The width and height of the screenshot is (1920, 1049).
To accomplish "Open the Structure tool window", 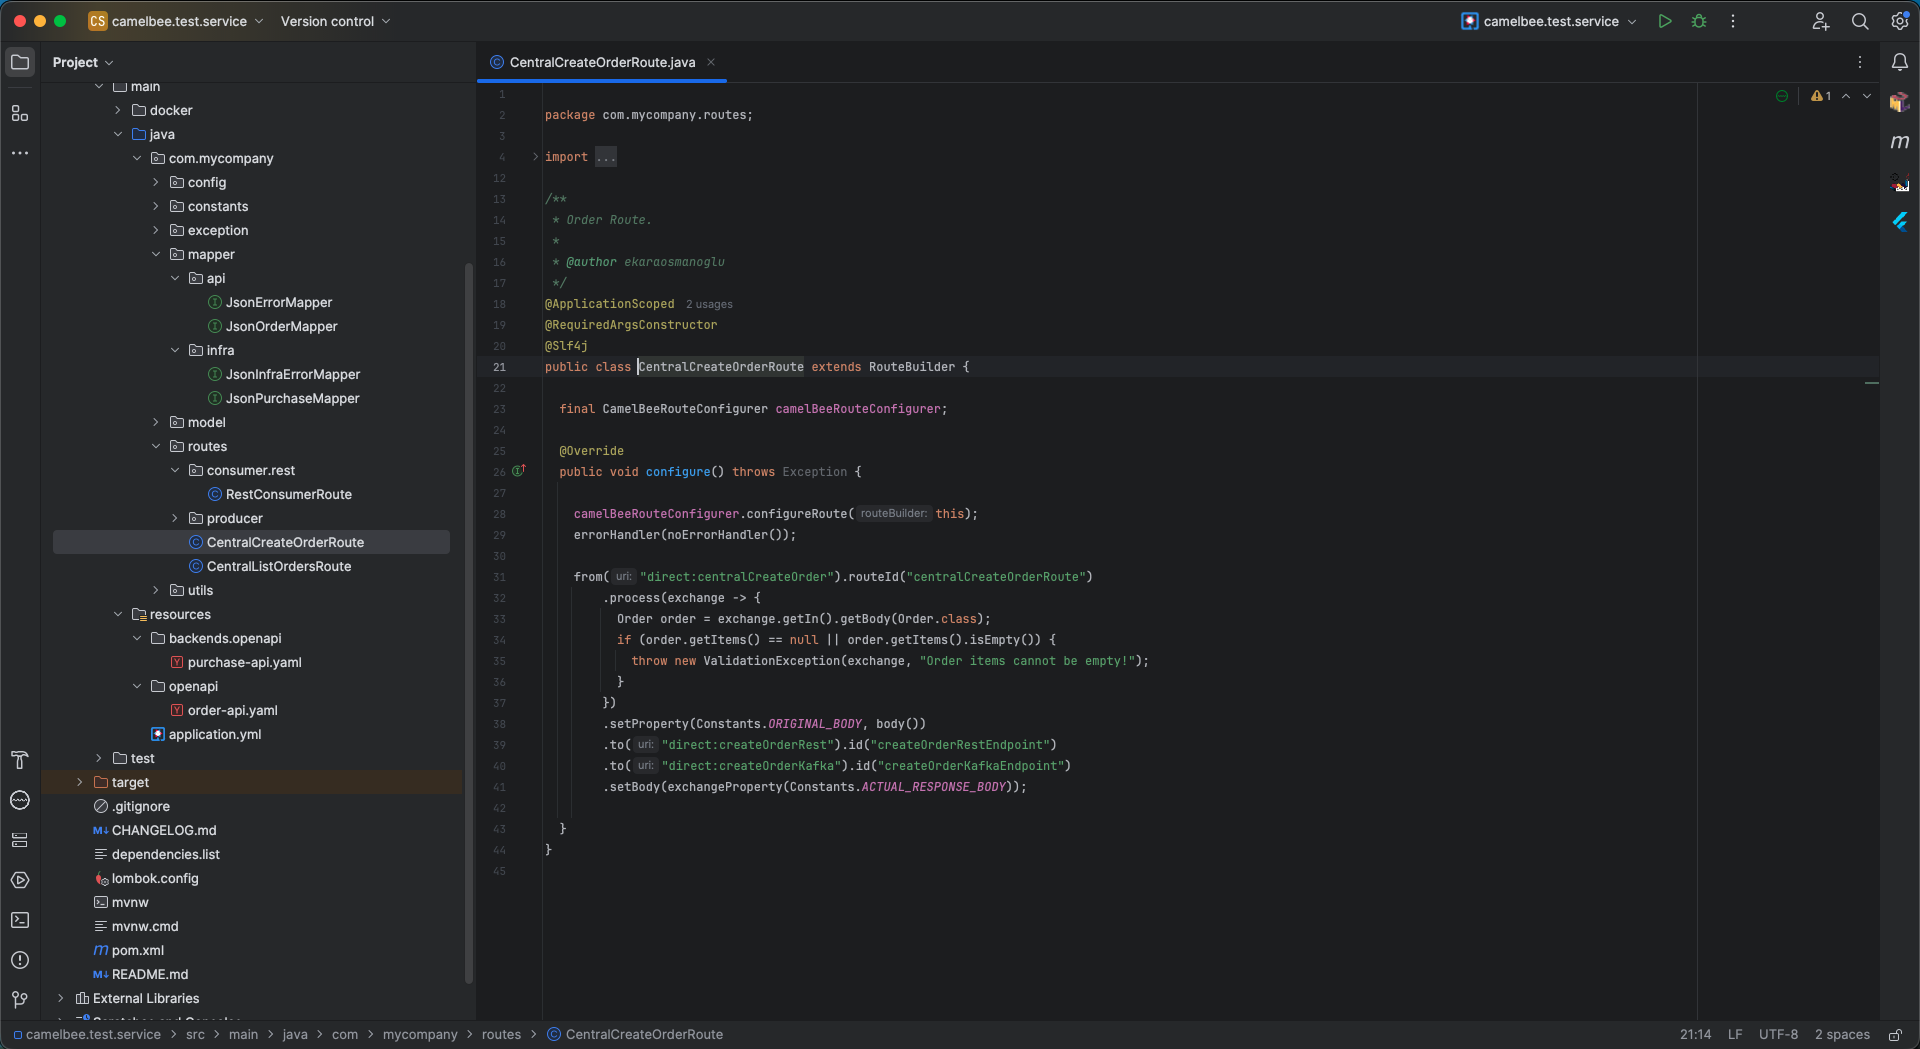I will [x=20, y=114].
